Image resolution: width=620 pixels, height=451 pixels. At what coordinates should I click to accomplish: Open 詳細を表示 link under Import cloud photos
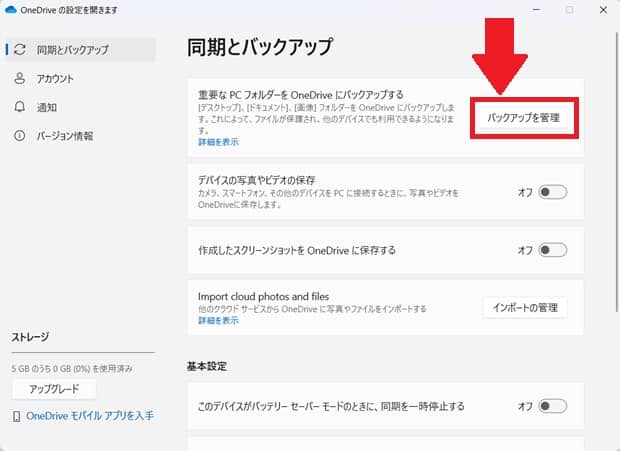point(218,321)
